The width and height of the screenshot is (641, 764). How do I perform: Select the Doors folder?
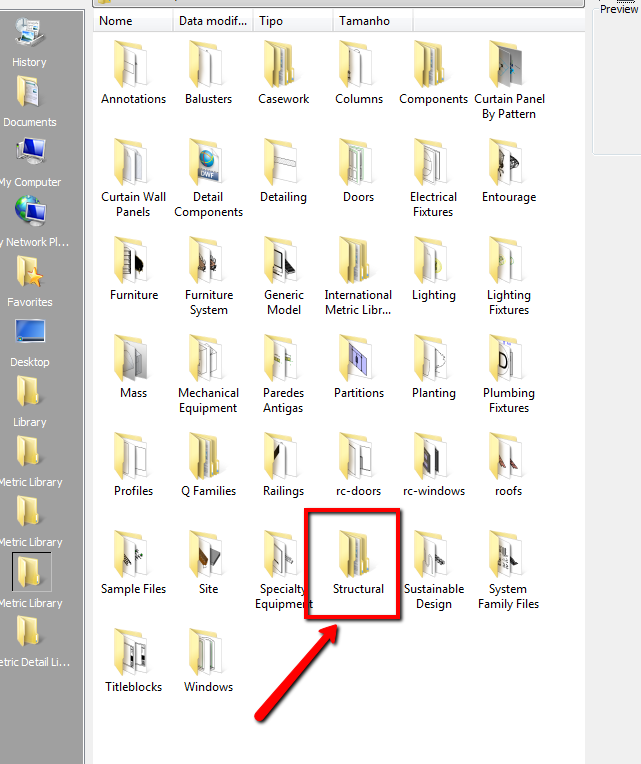pyautogui.click(x=358, y=171)
